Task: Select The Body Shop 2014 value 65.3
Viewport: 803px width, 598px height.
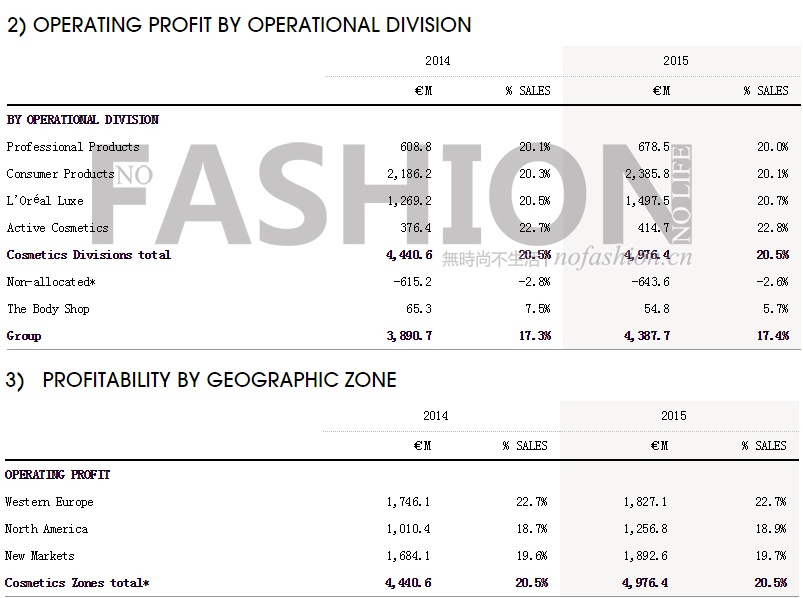Action: [415, 309]
